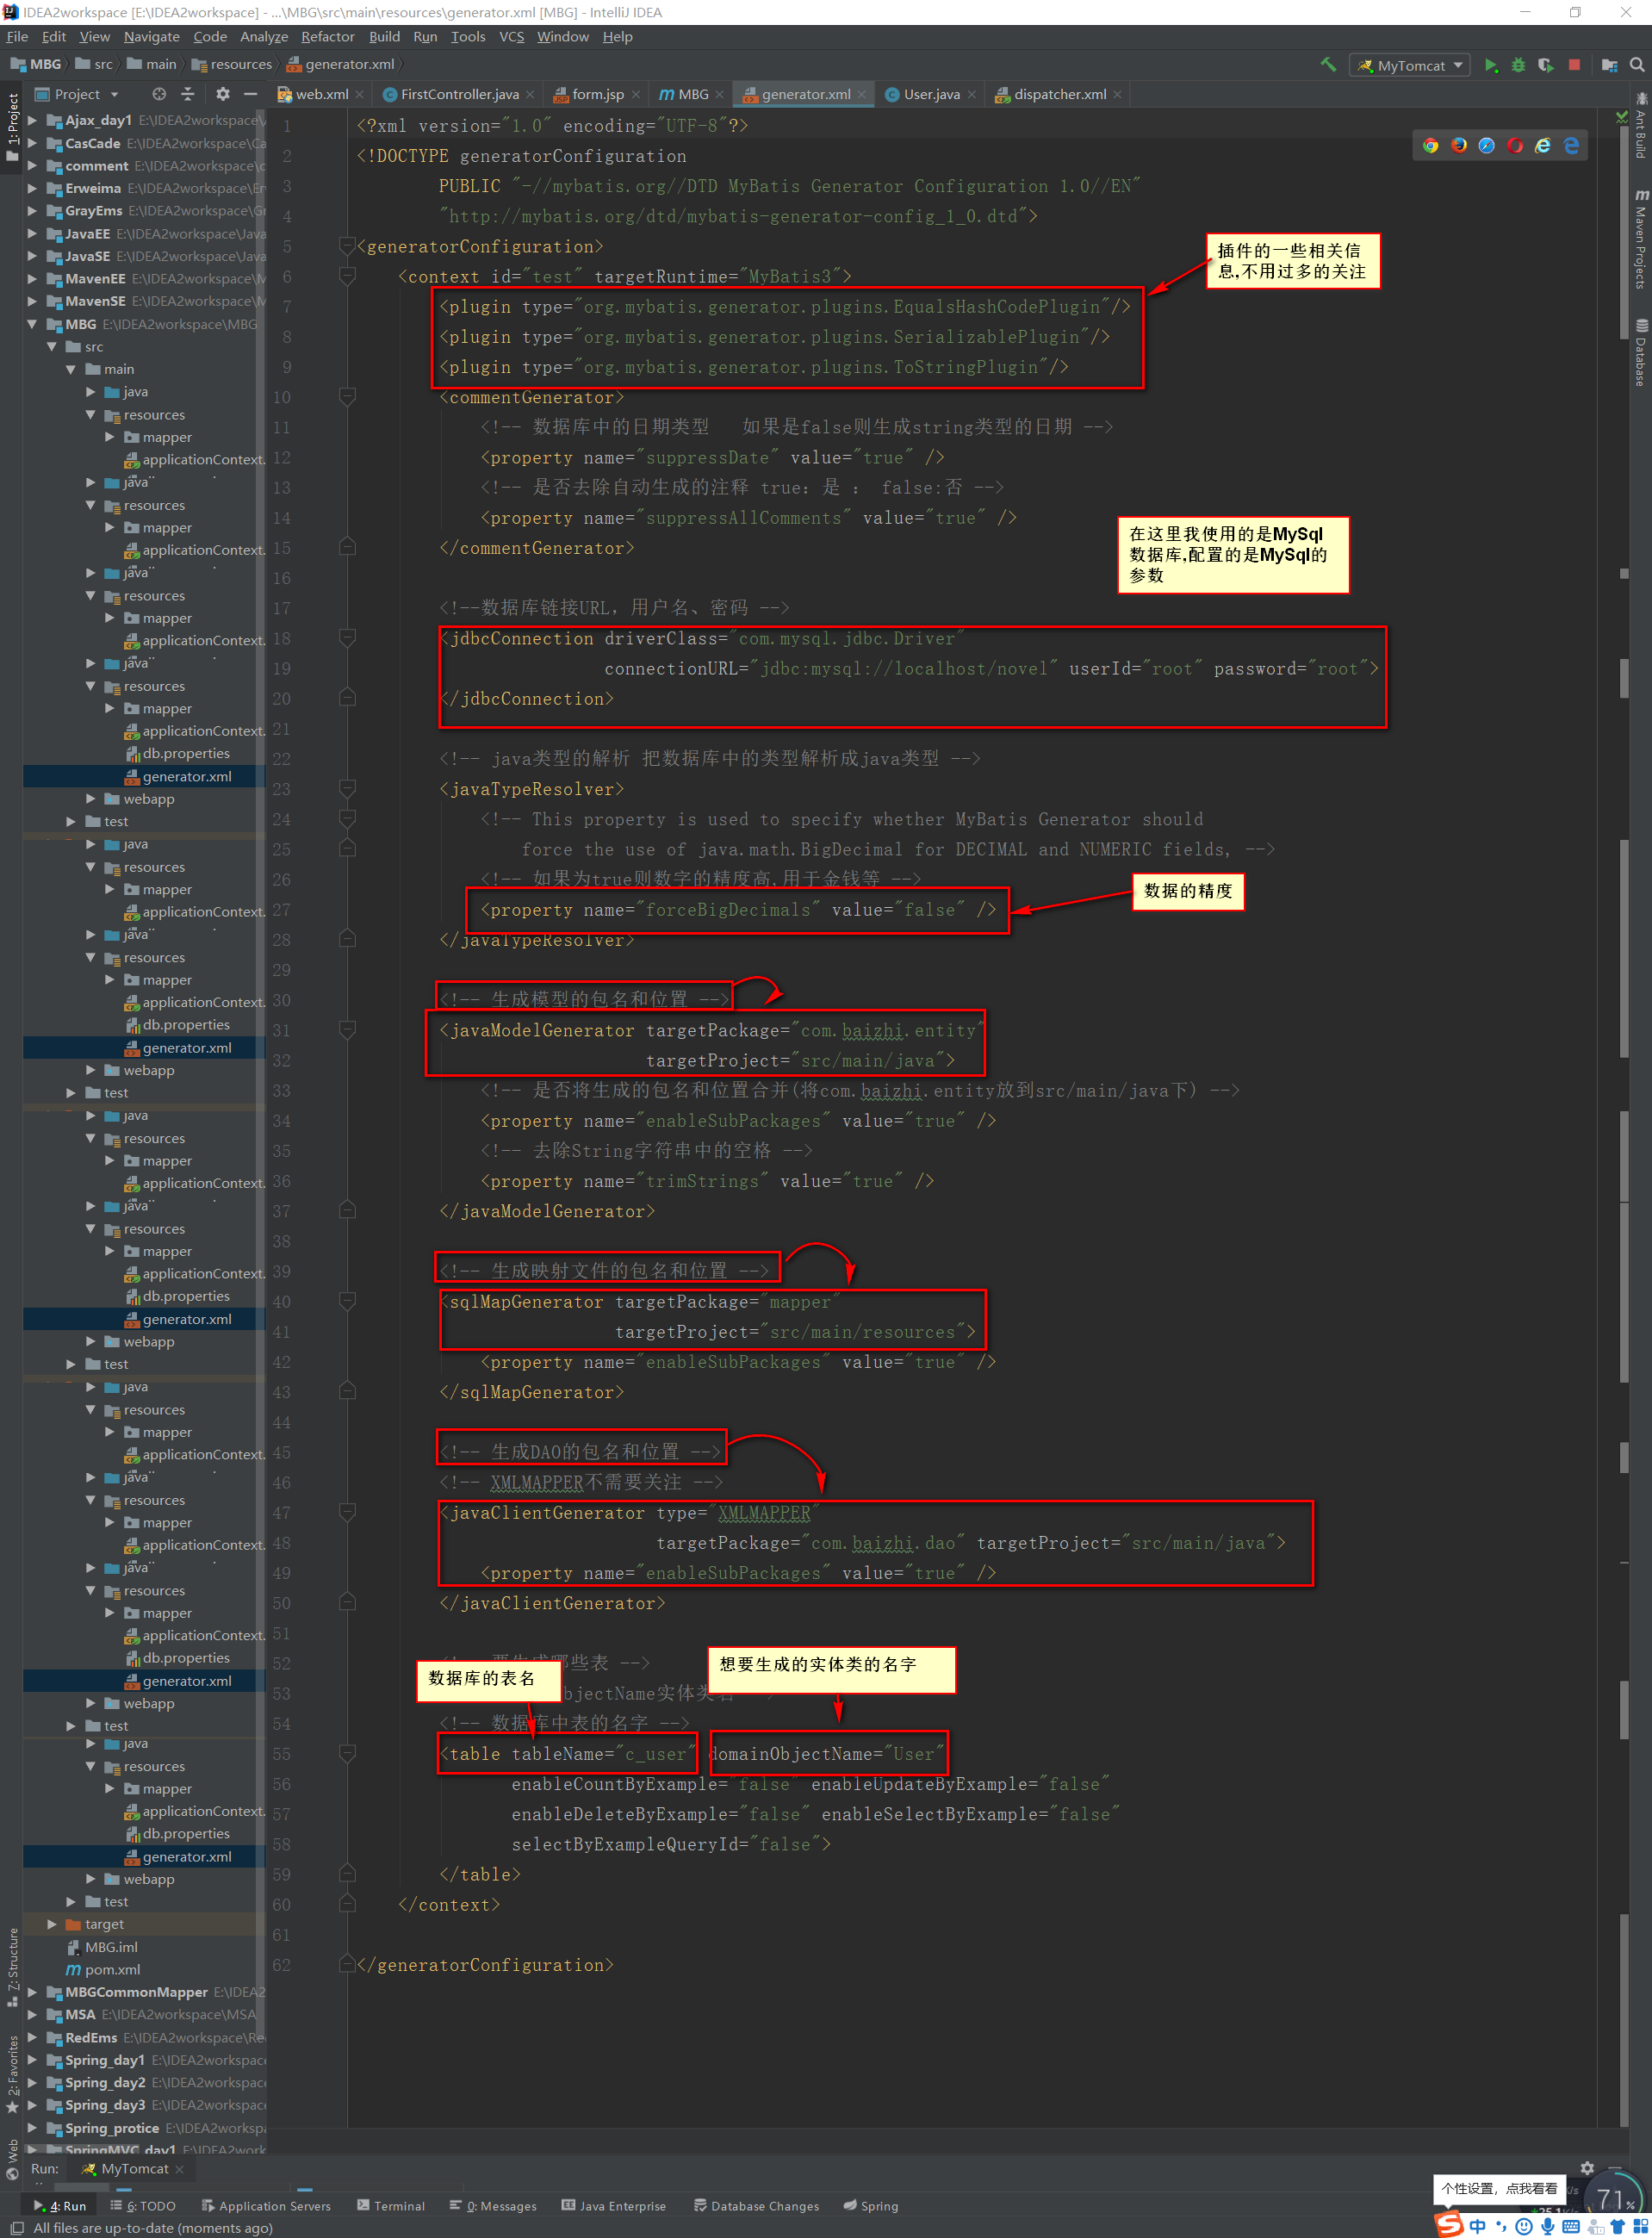Select pom.xml in the project tree
1652x2238 pixels.
coord(103,1969)
